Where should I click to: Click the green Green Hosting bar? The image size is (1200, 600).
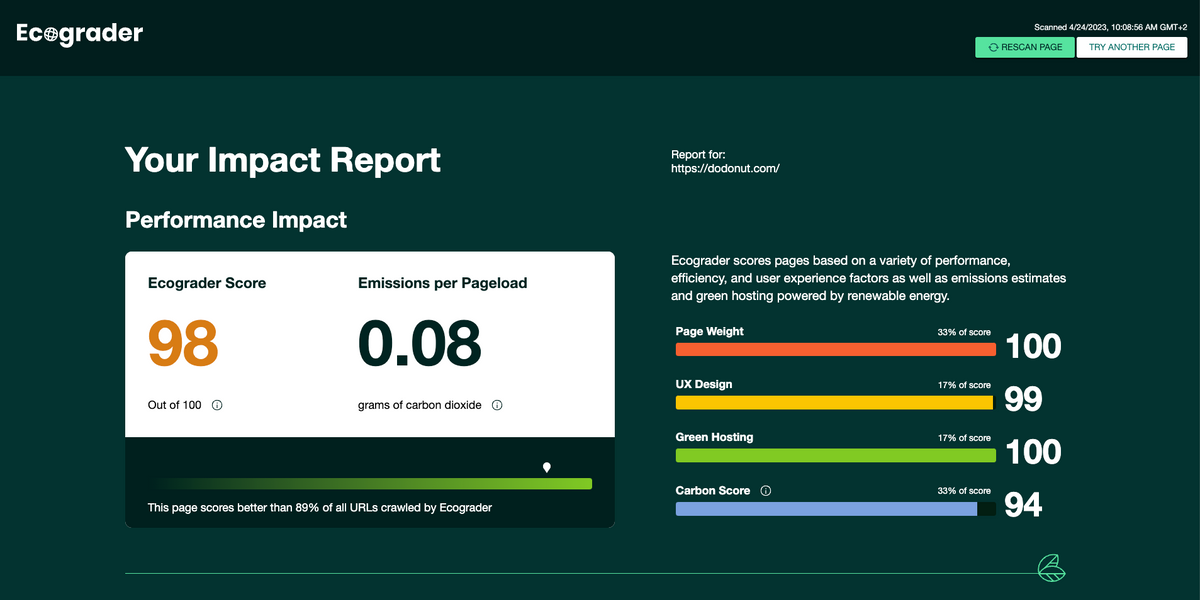click(836, 455)
